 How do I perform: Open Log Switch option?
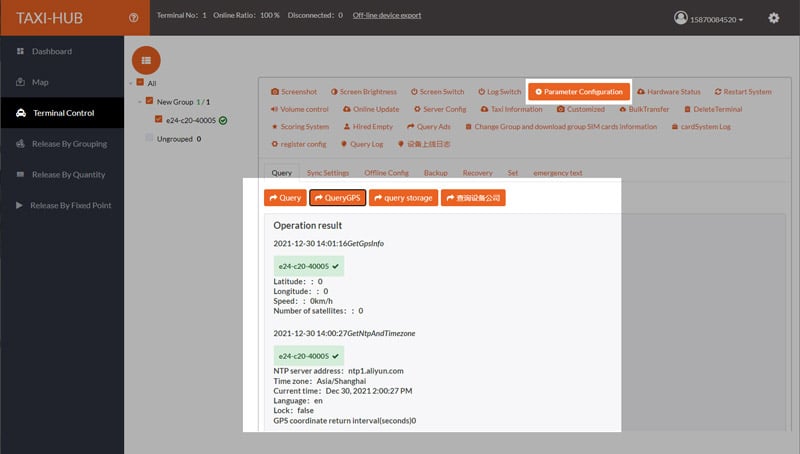[499, 92]
